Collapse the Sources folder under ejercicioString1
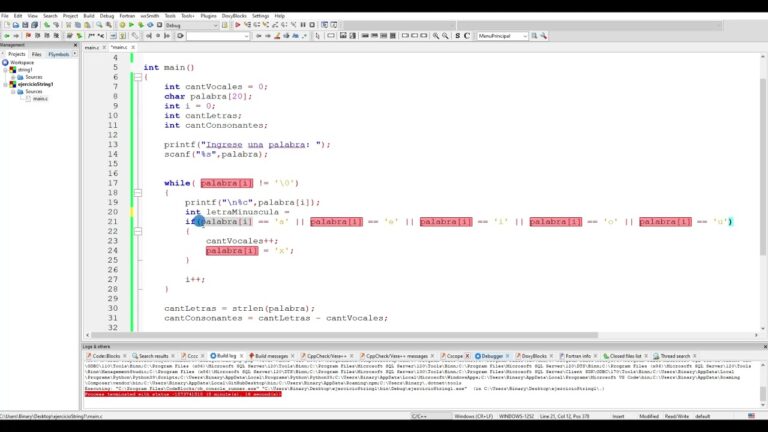The width and height of the screenshot is (768, 432). pos(13,92)
